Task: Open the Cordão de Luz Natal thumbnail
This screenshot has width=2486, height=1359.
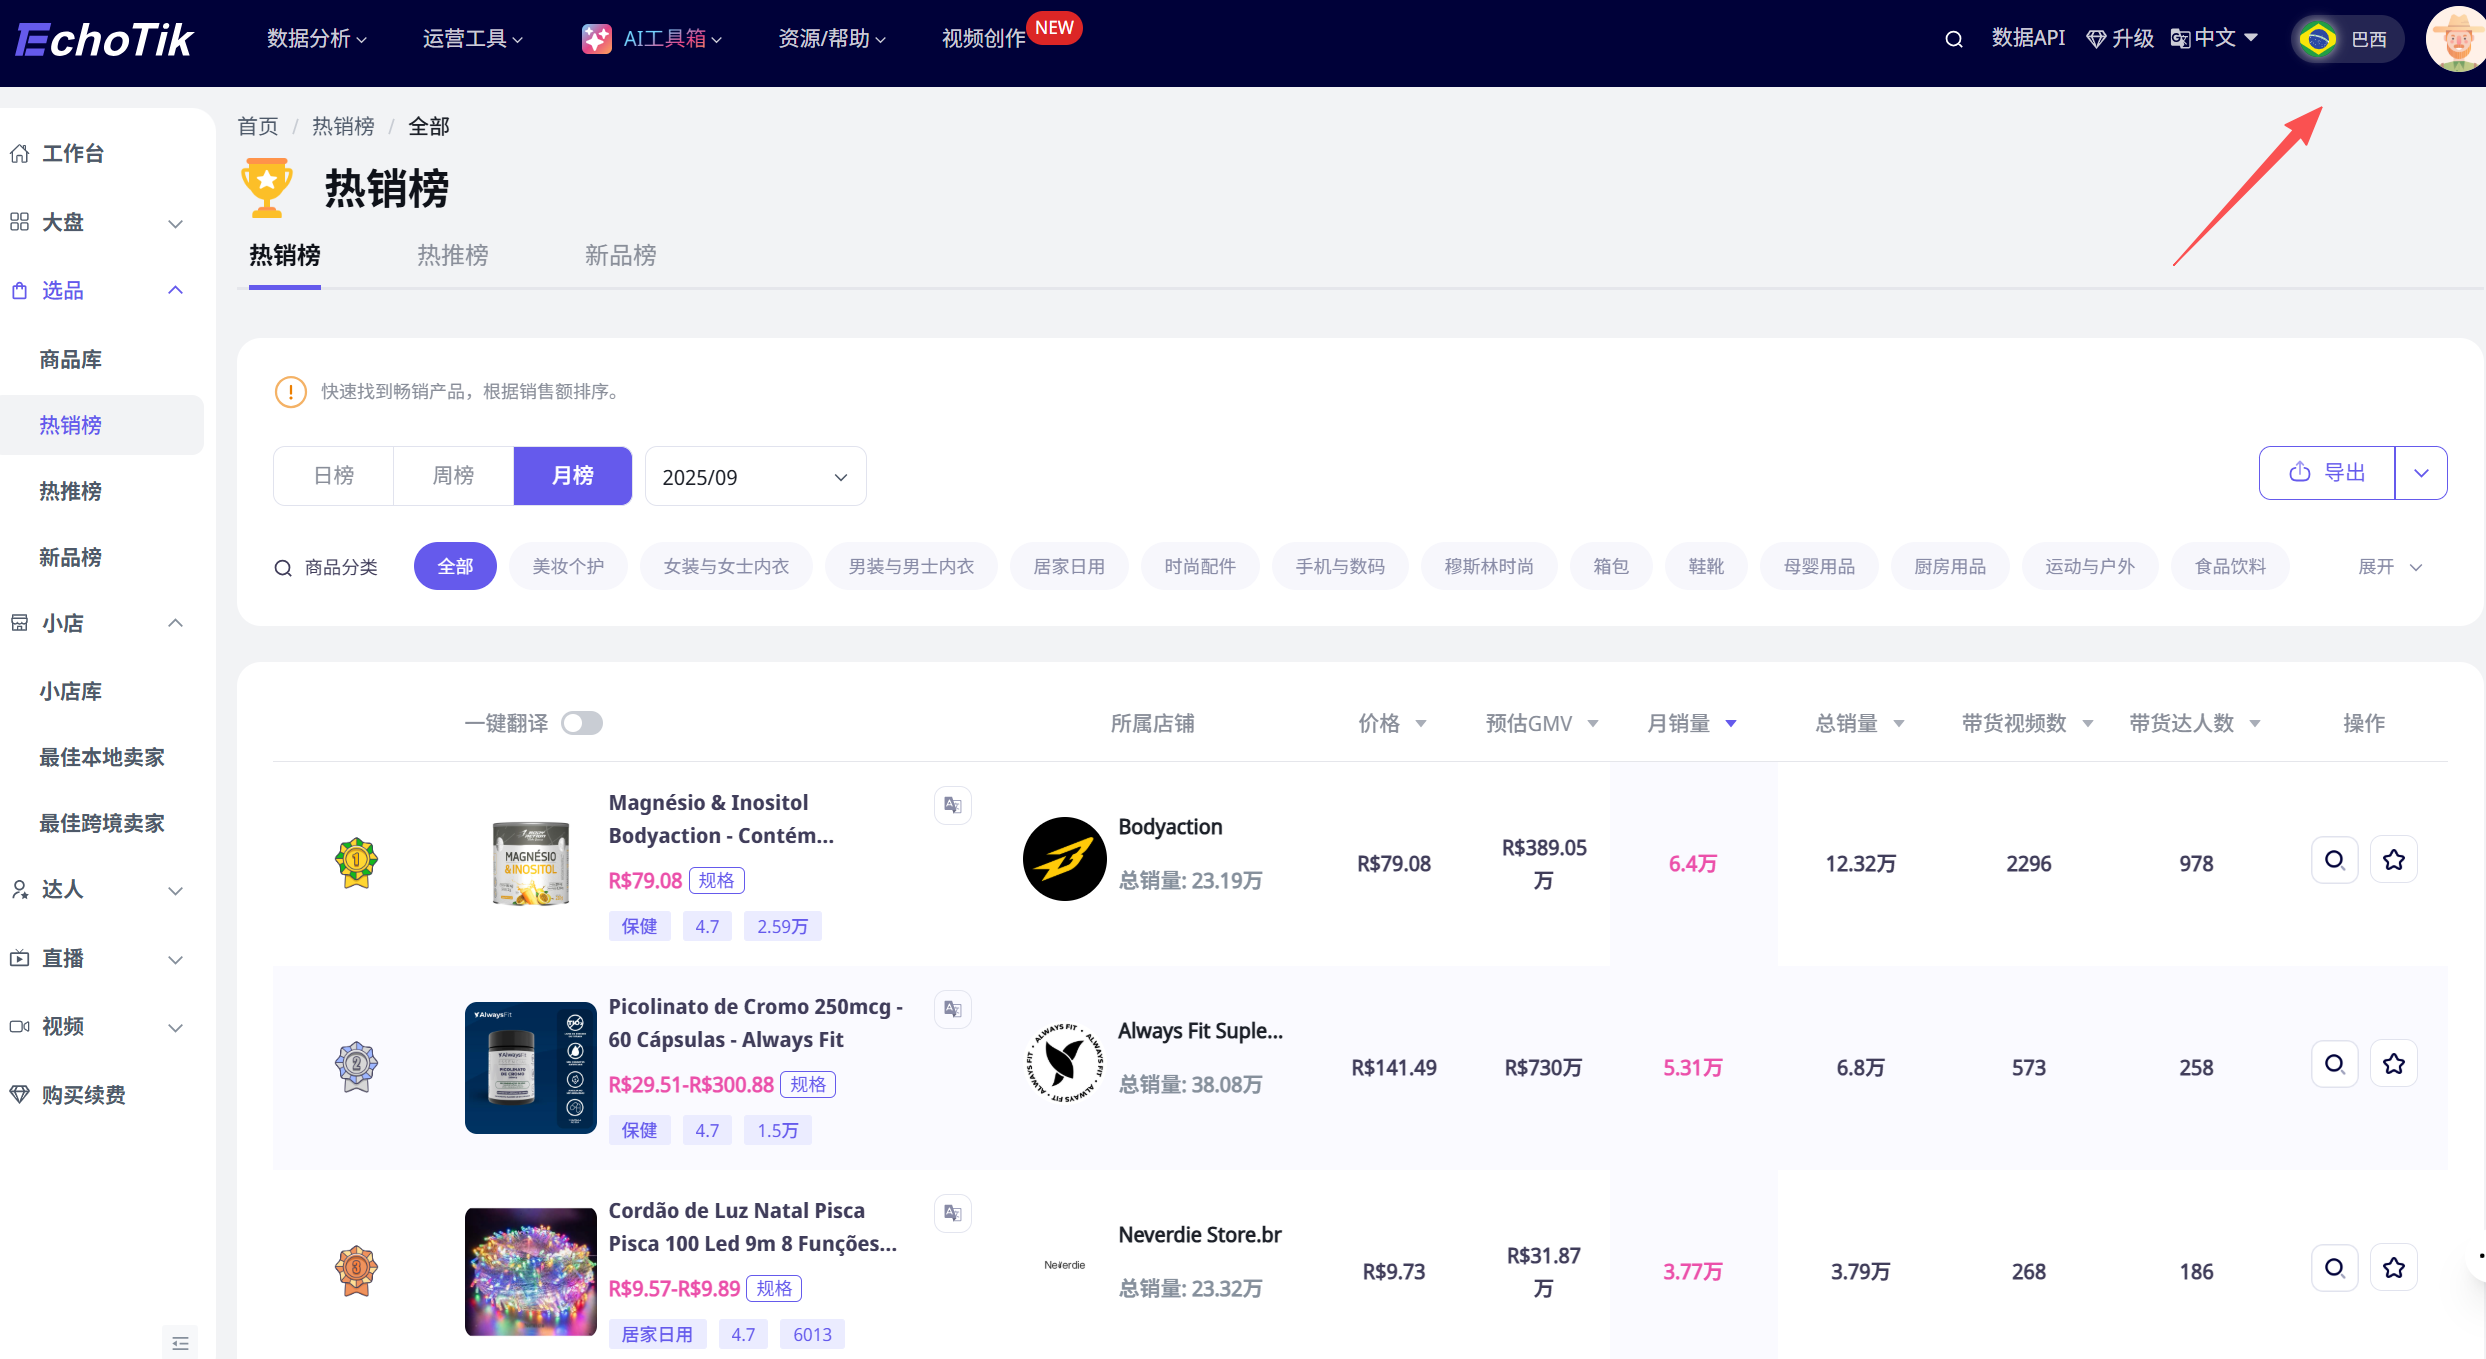Action: [x=530, y=1271]
